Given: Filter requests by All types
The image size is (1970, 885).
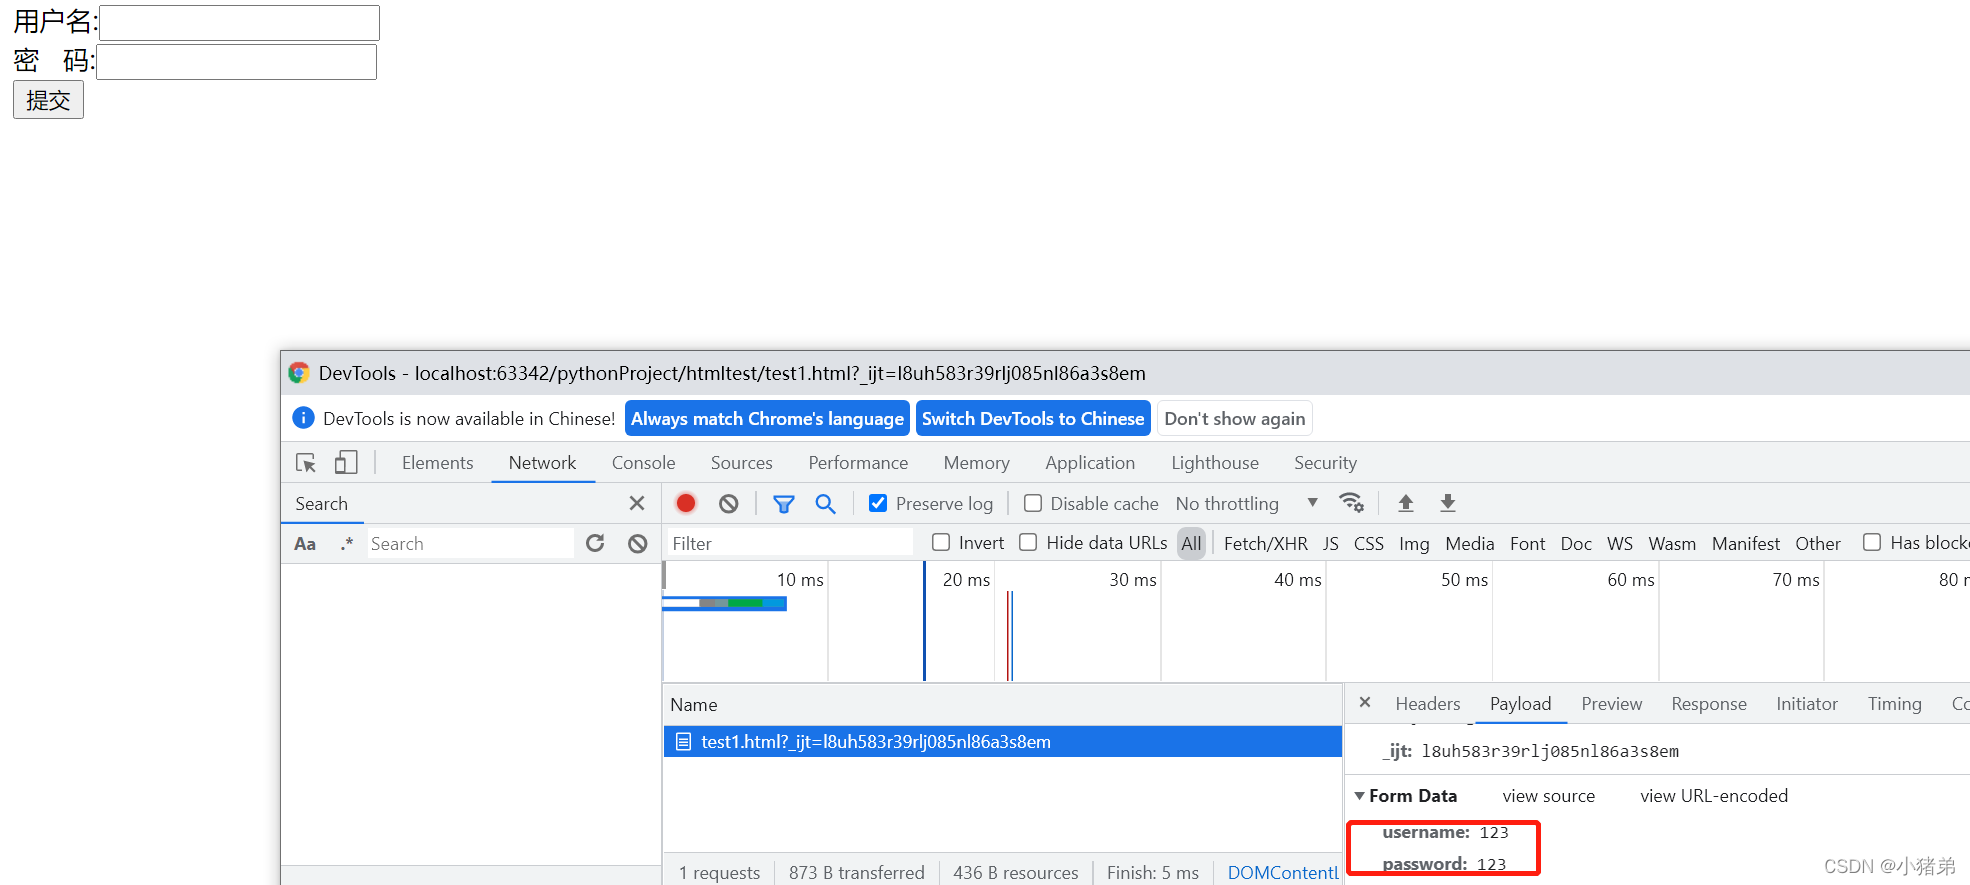Looking at the screenshot, I should [x=1191, y=543].
